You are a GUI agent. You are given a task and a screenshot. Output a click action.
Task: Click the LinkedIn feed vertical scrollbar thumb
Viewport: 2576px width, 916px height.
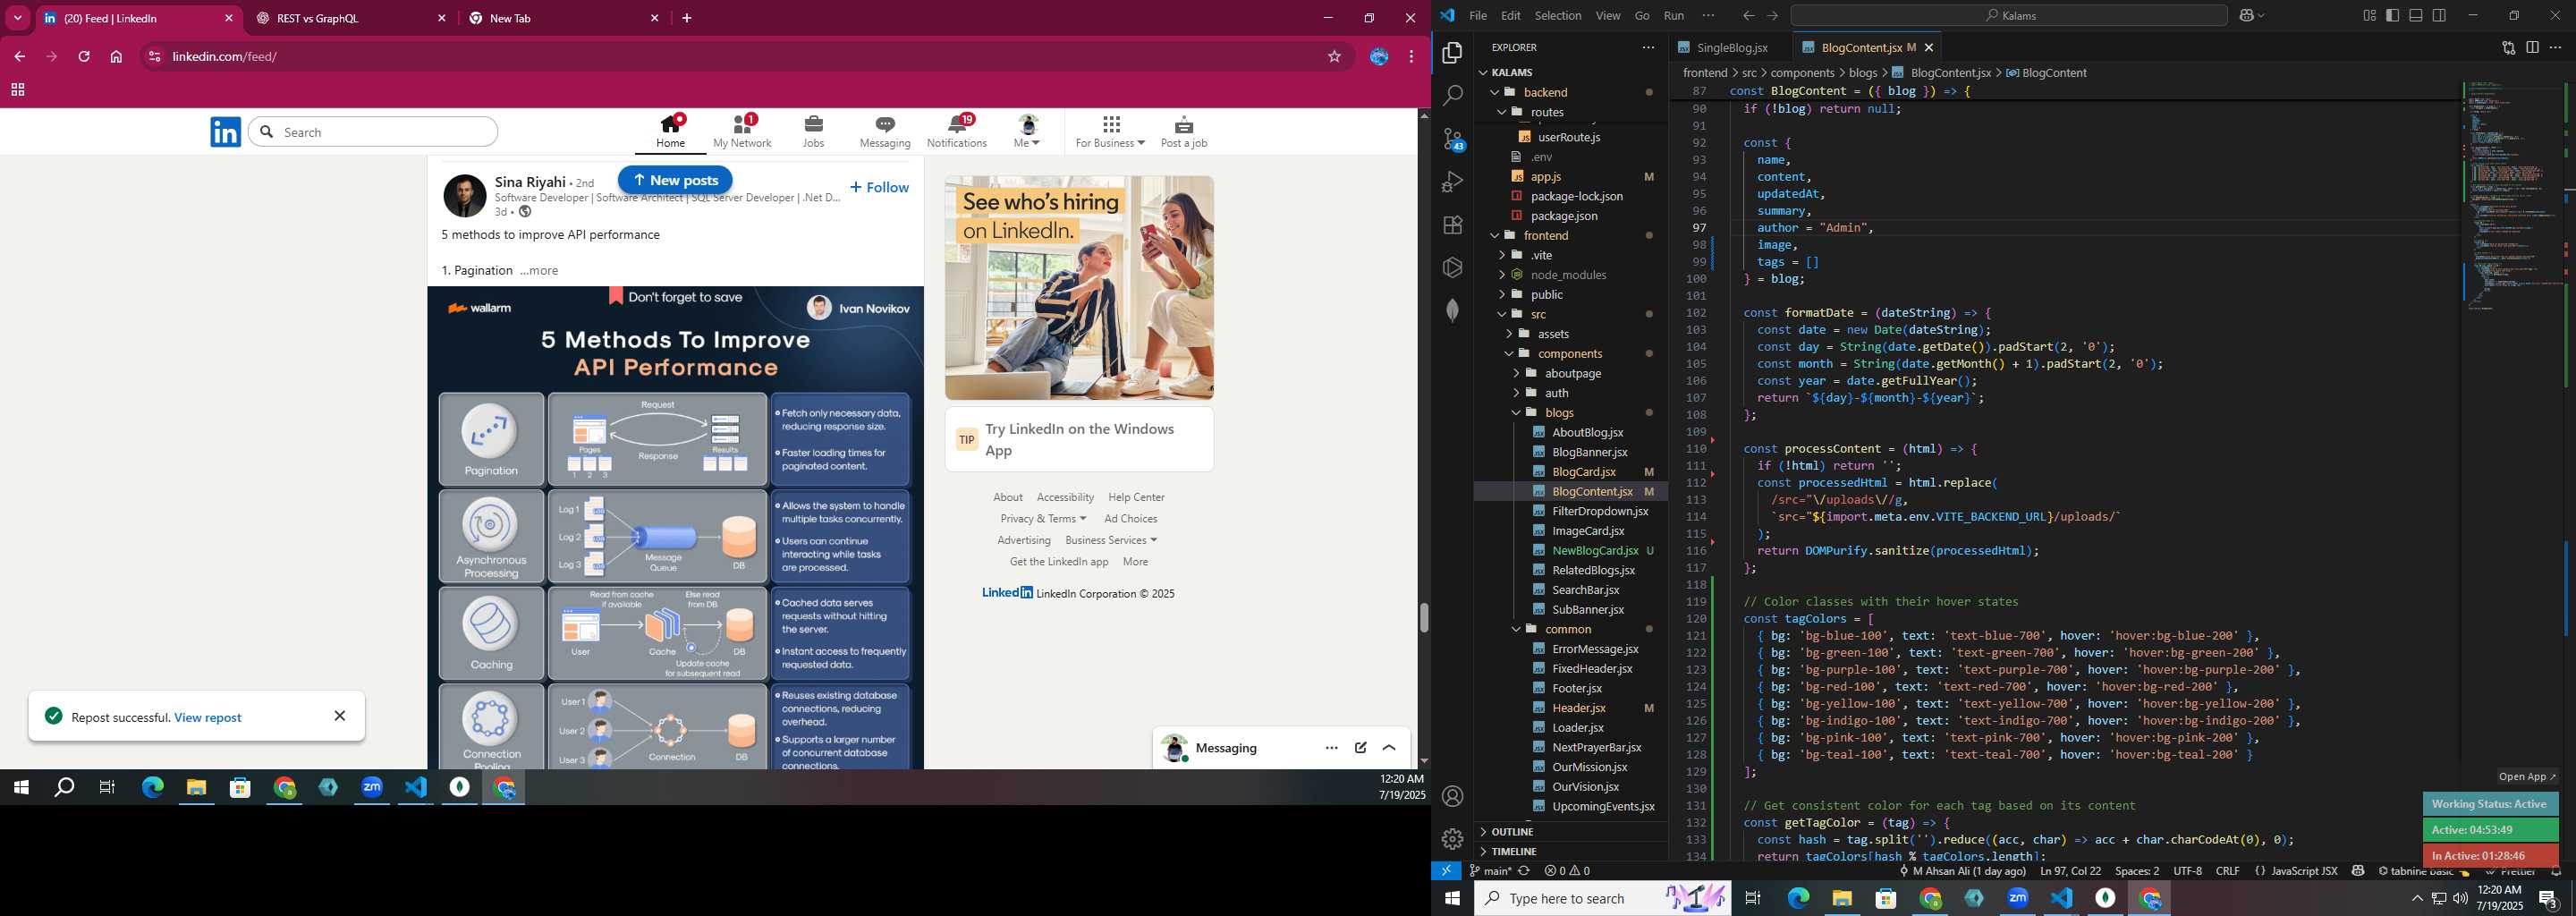[1424, 618]
